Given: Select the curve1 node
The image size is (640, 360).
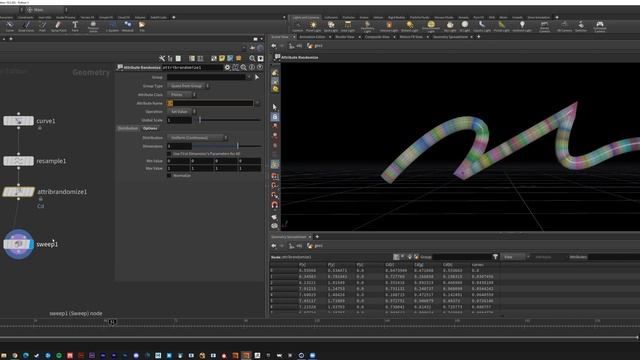Looking at the screenshot, I should click(x=18, y=121).
